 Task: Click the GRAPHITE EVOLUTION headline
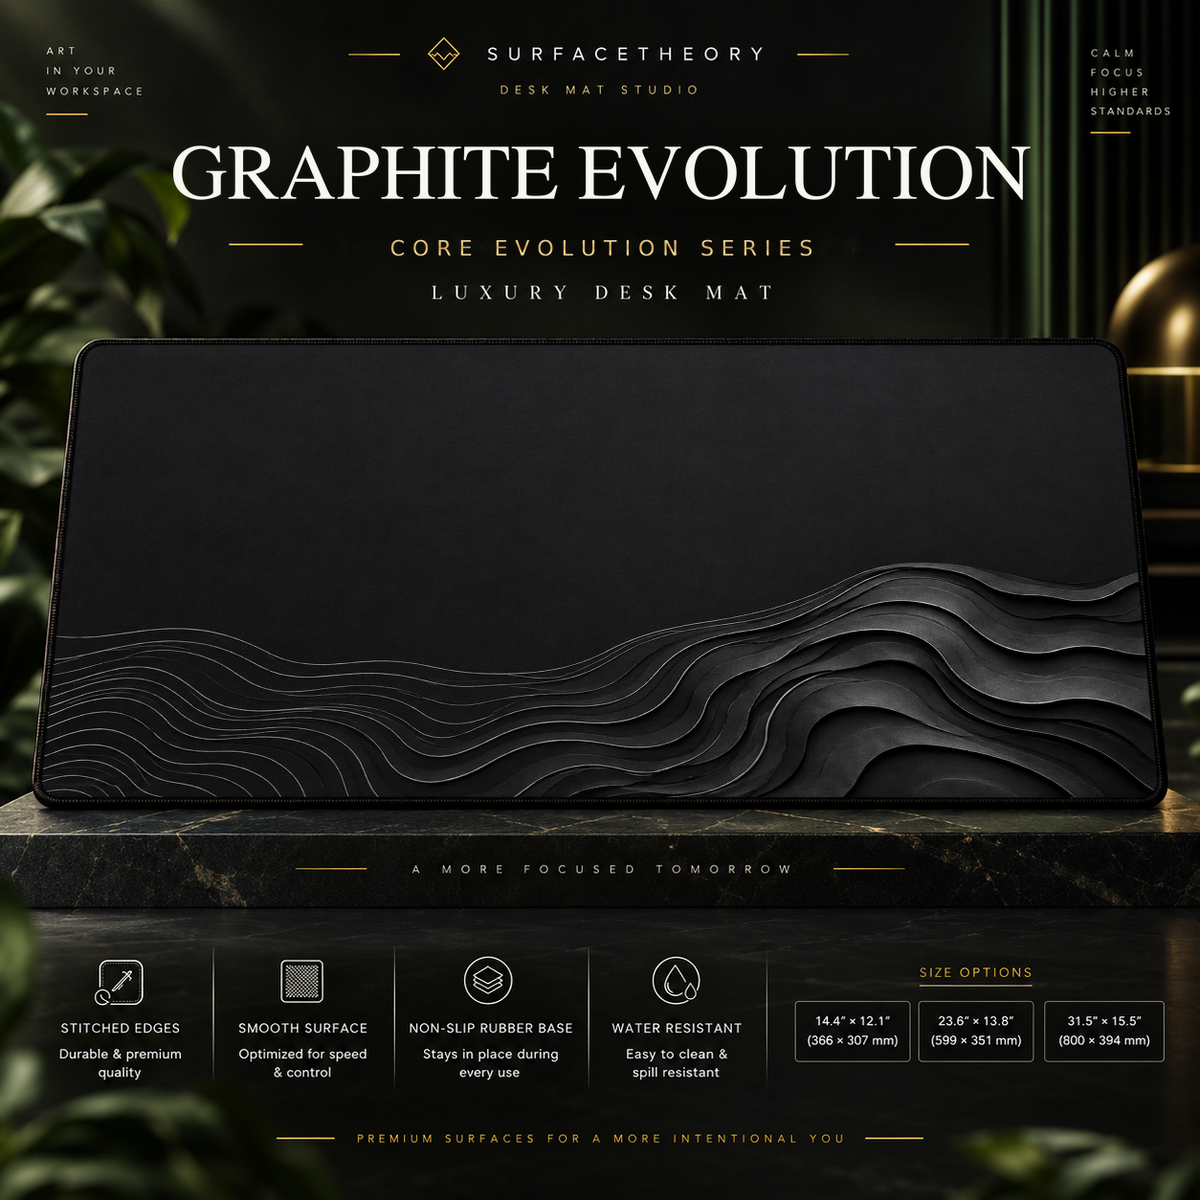point(600,173)
